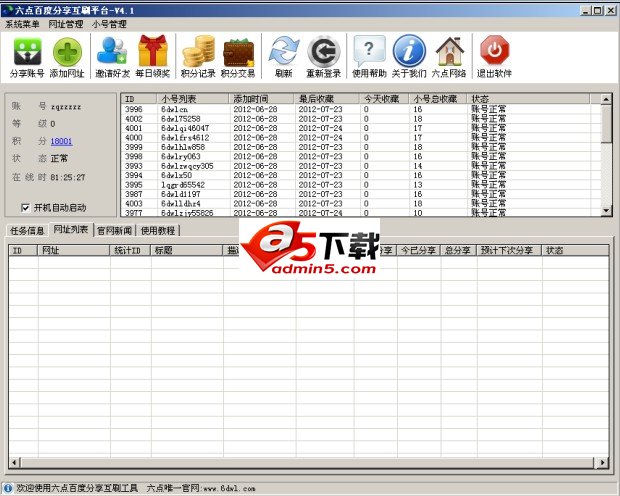The image size is (620, 496).
Task: Select row with account lqgrd65542
Action: click(361, 185)
